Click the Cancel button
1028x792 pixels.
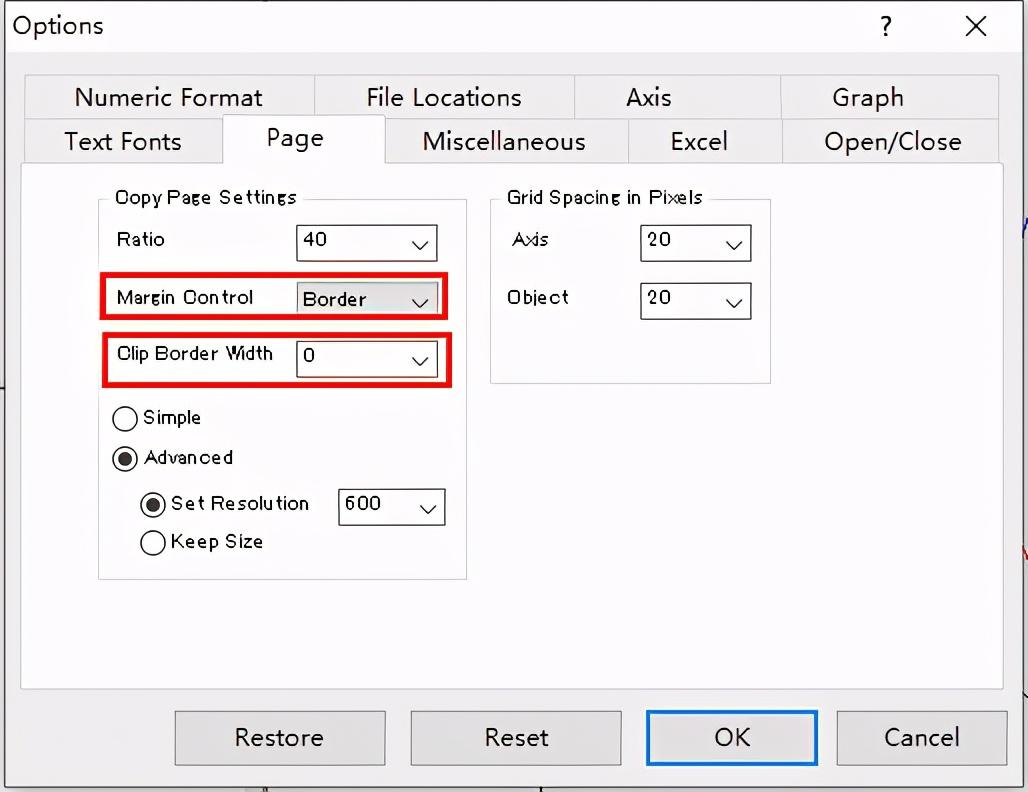(921, 738)
